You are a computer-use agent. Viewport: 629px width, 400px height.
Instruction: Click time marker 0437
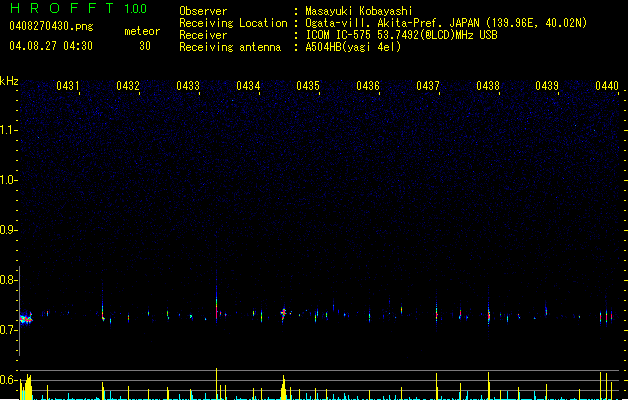(428, 85)
